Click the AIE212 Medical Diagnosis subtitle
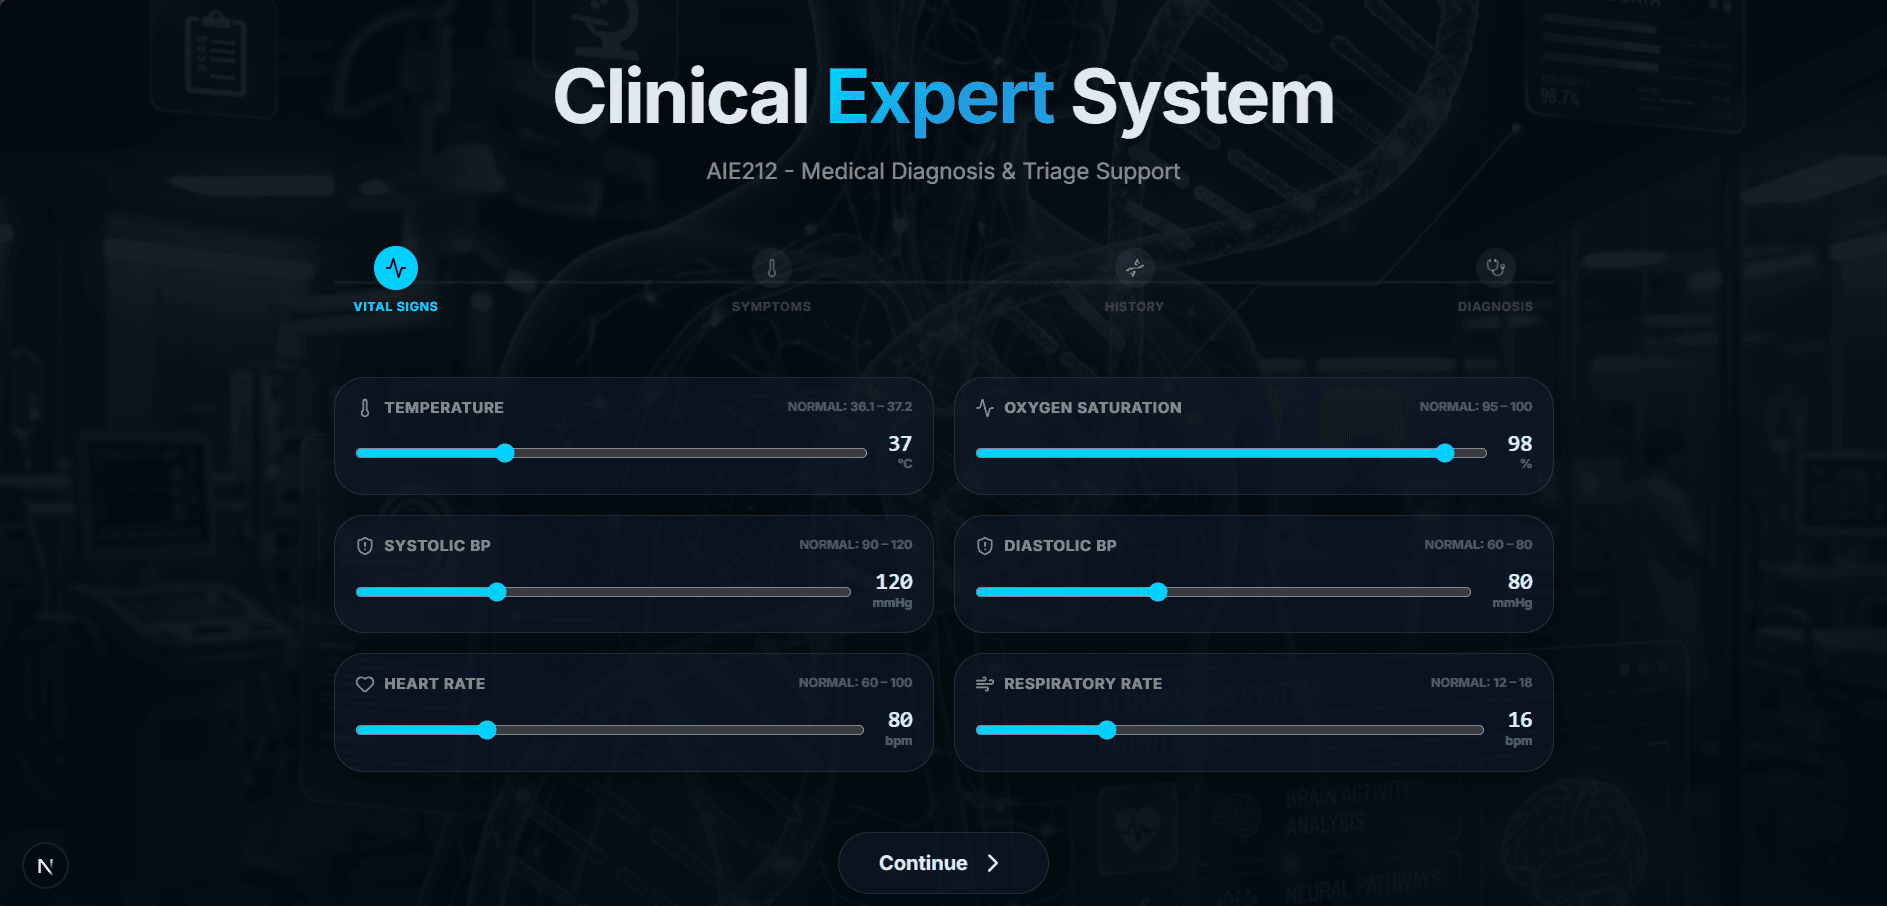Viewport: 1887px width, 906px height. 943,172
